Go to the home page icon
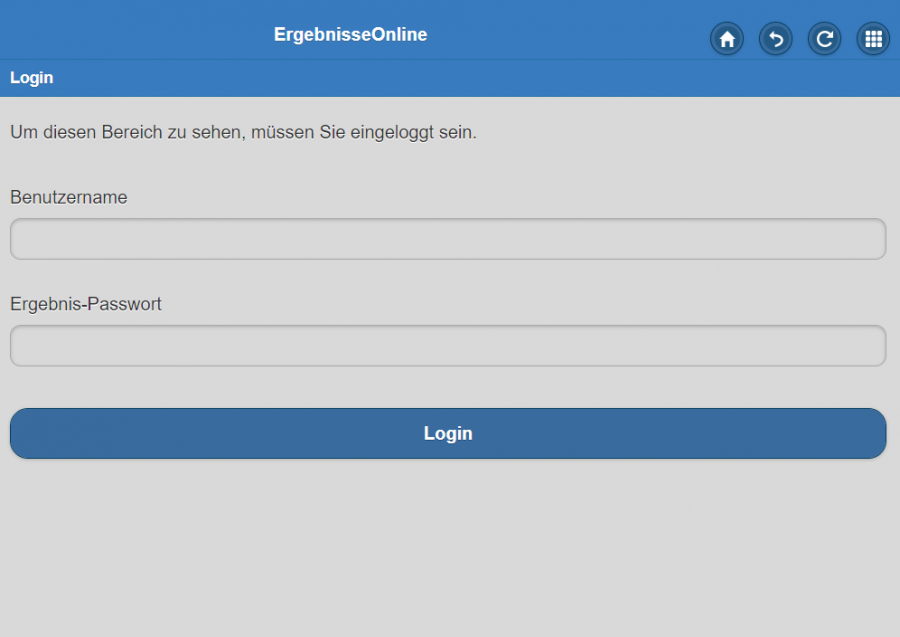The width and height of the screenshot is (900, 637). click(x=727, y=39)
